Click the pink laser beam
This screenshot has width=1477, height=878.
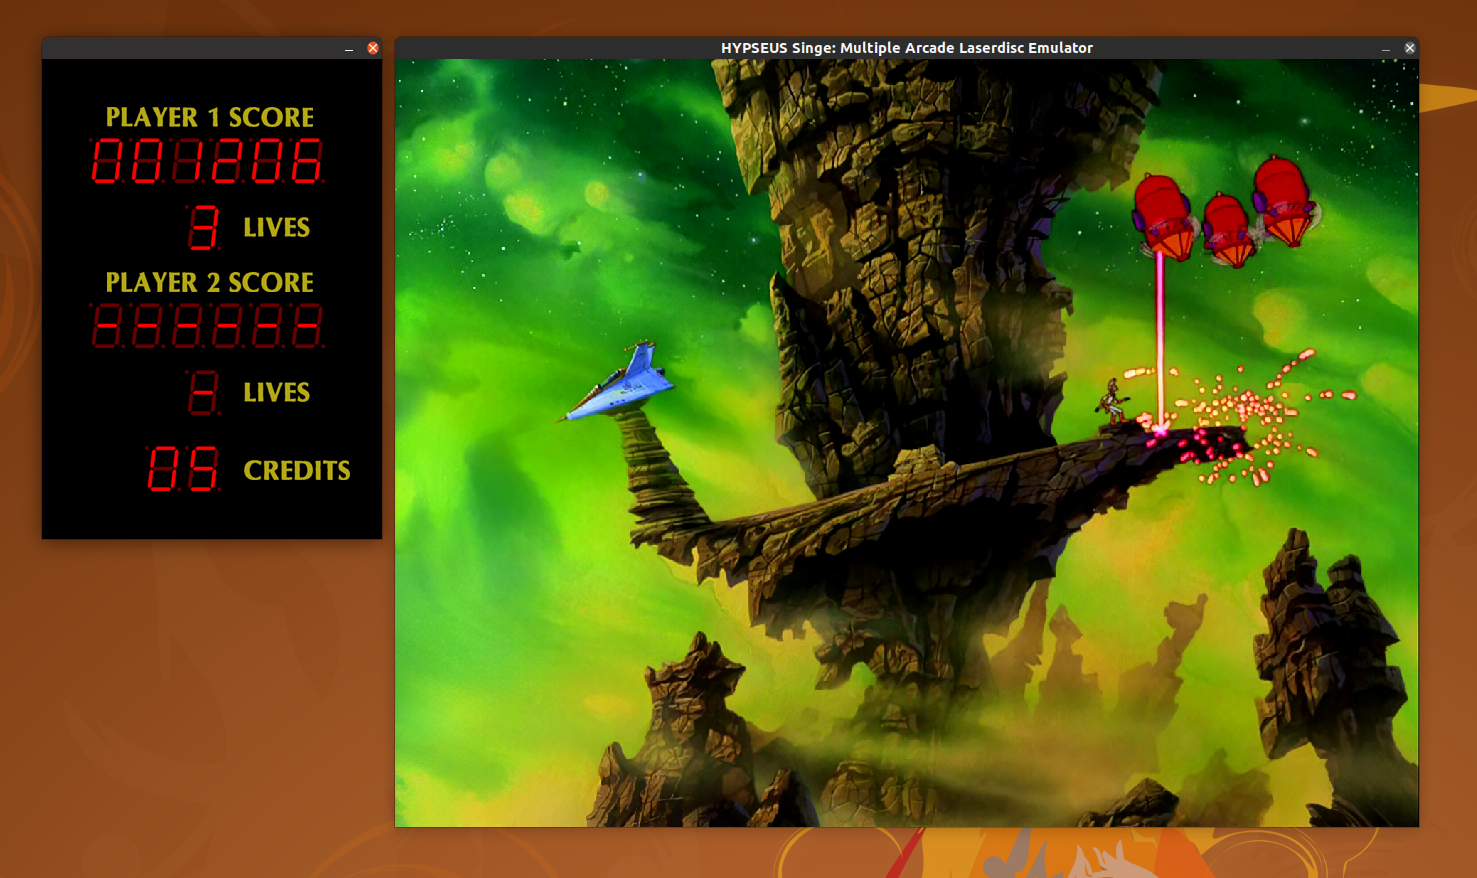(x=1161, y=340)
